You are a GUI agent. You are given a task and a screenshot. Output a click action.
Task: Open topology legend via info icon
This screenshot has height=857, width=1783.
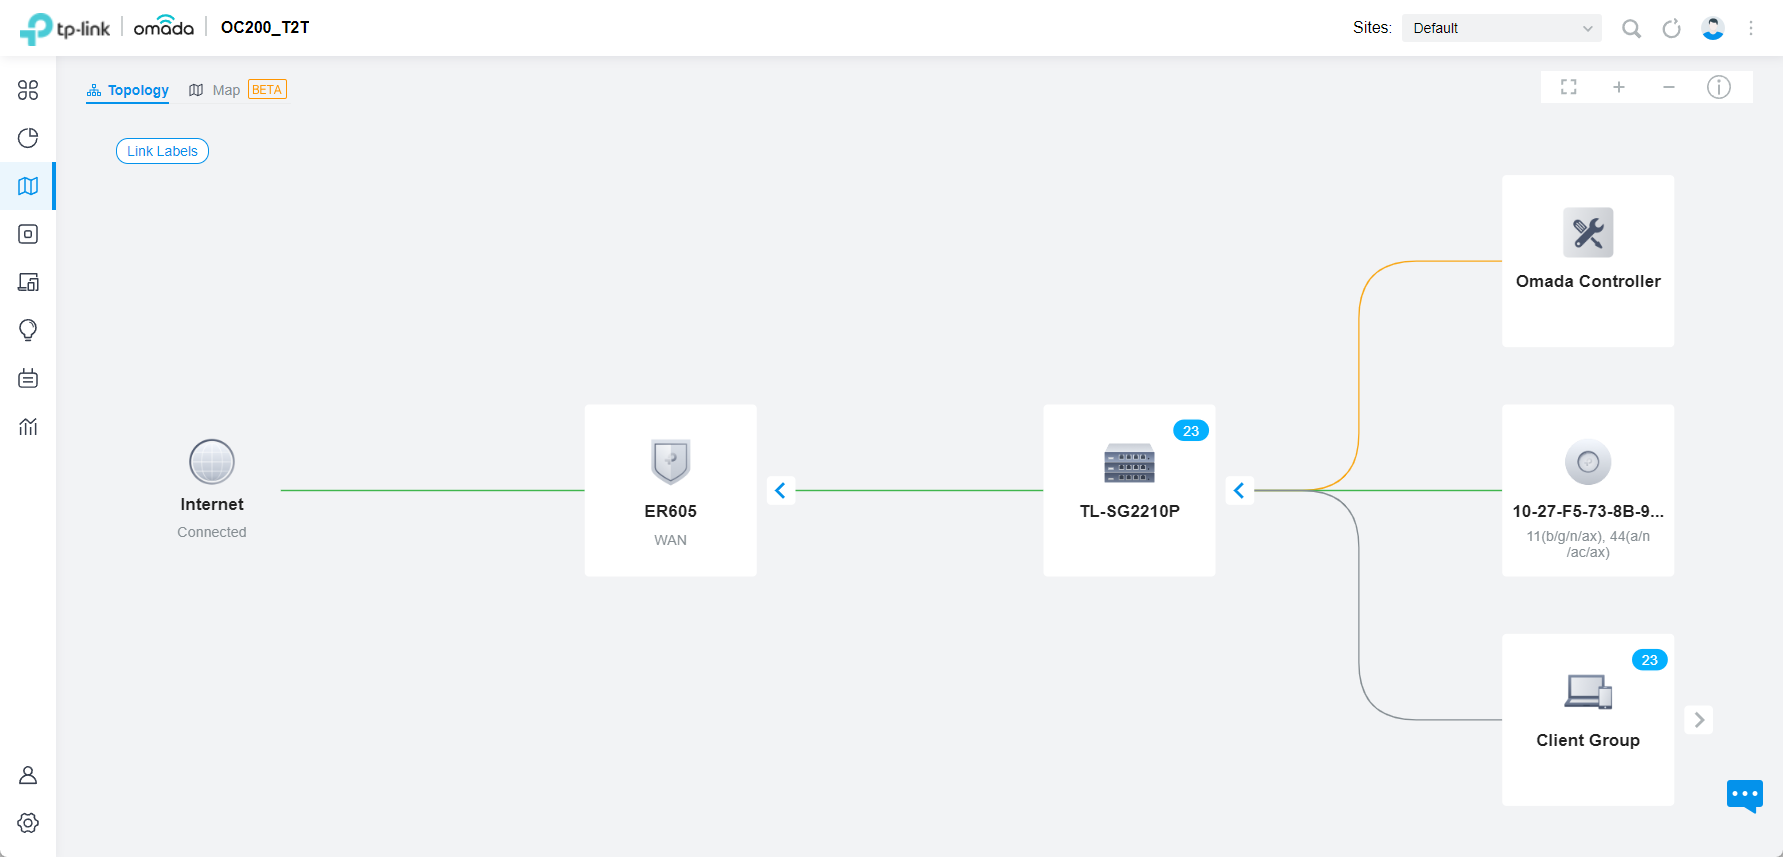(1719, 87)
